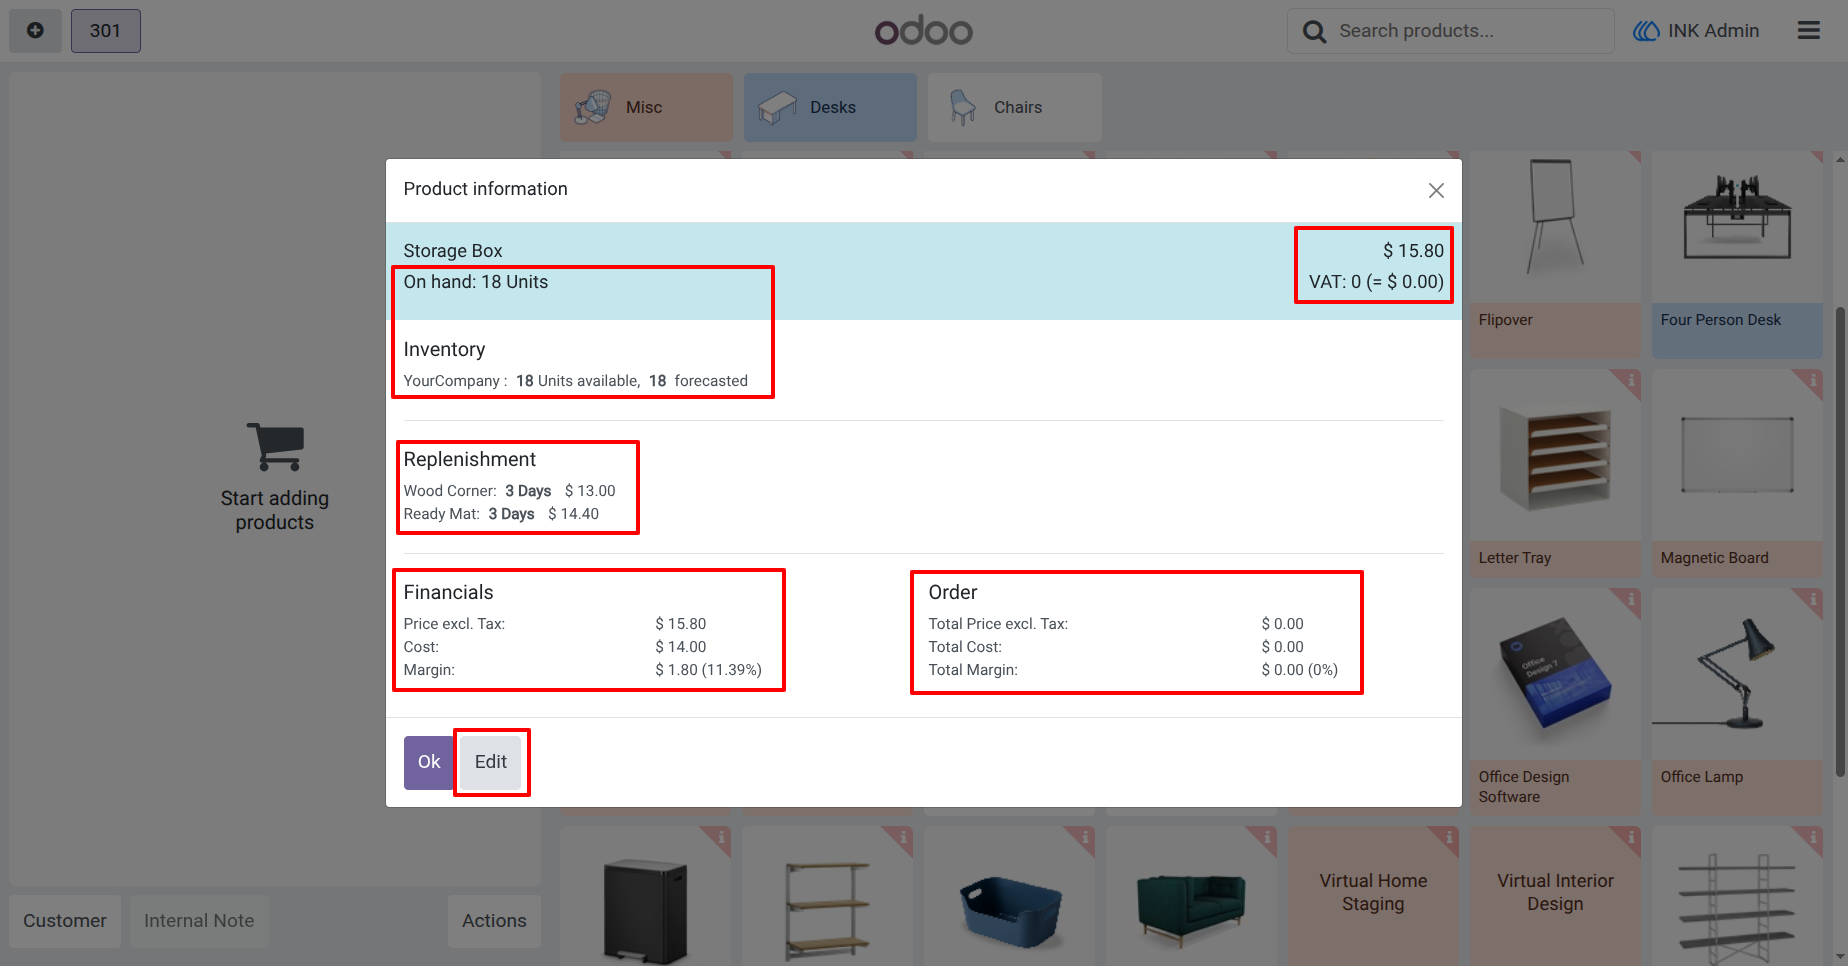The image size is (1848, 966).
Task: Click the INK Admin user label
Action: (x=1696, y=31)
